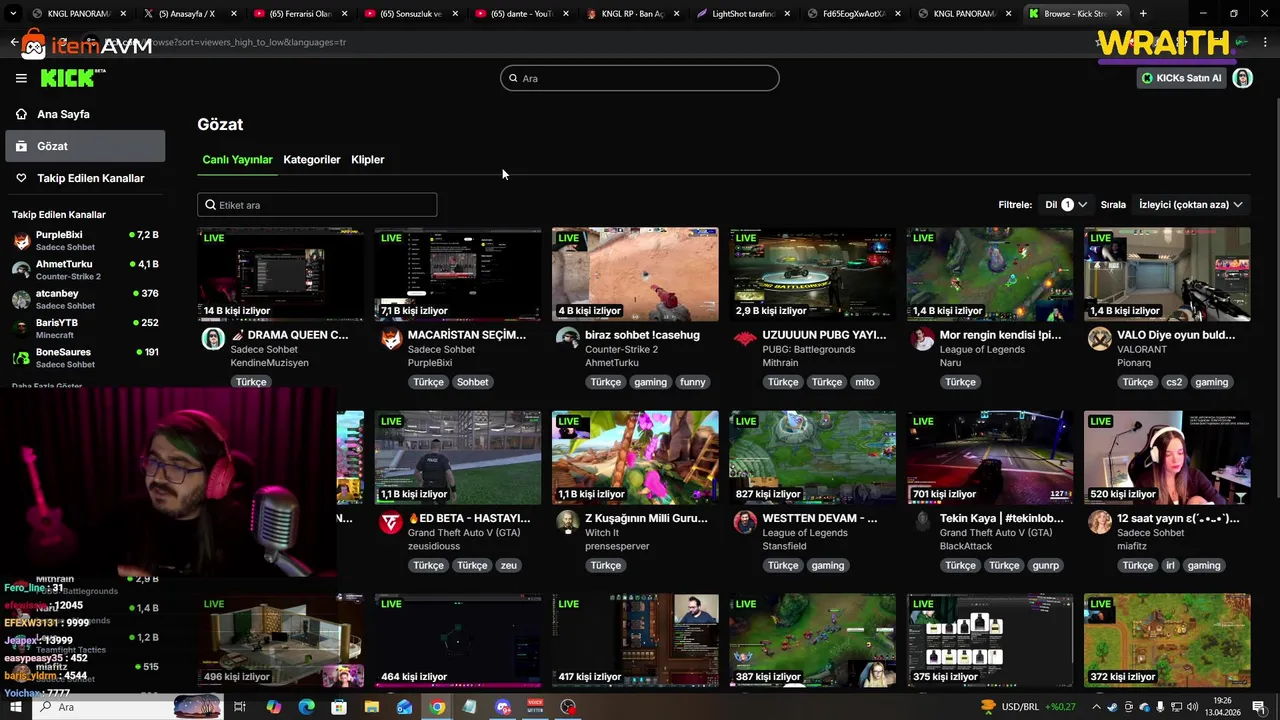1280x720 pixels.
Task: Open Task View in taskbar
Action: click(x=240, y=707)
